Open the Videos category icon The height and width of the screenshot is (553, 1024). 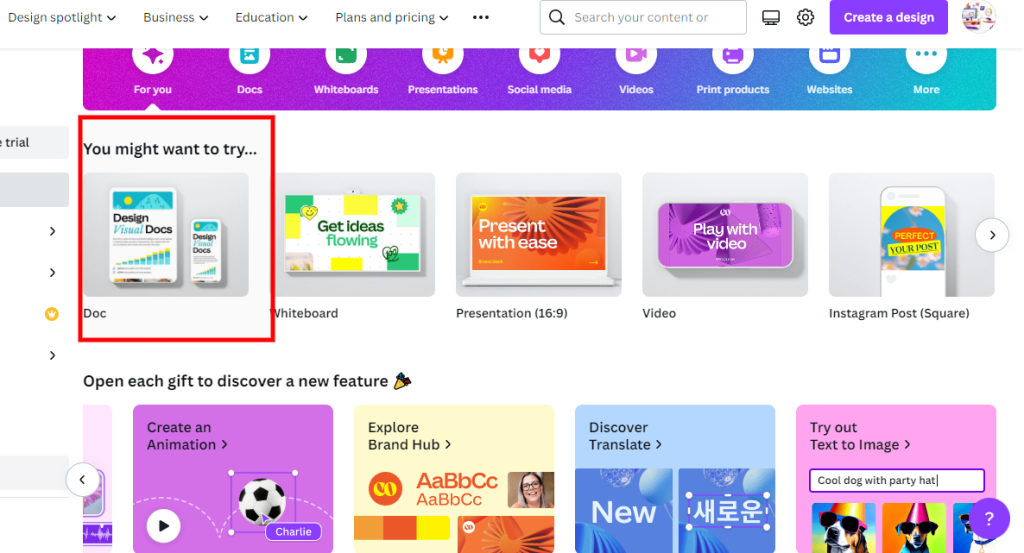coord(636,57)
